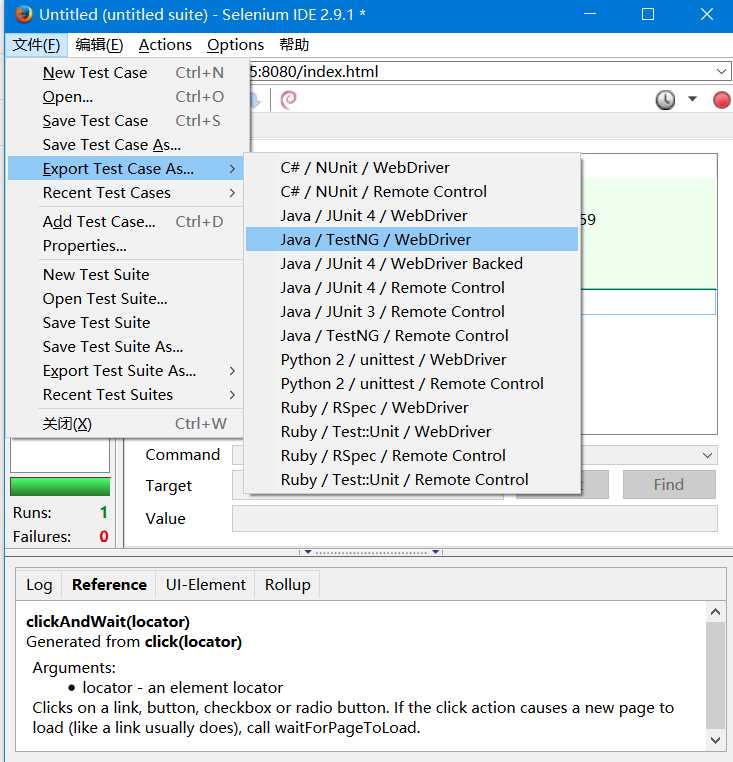Choose Open... from the file menu
Screen dimensions: 733x762
click(125, 97)
